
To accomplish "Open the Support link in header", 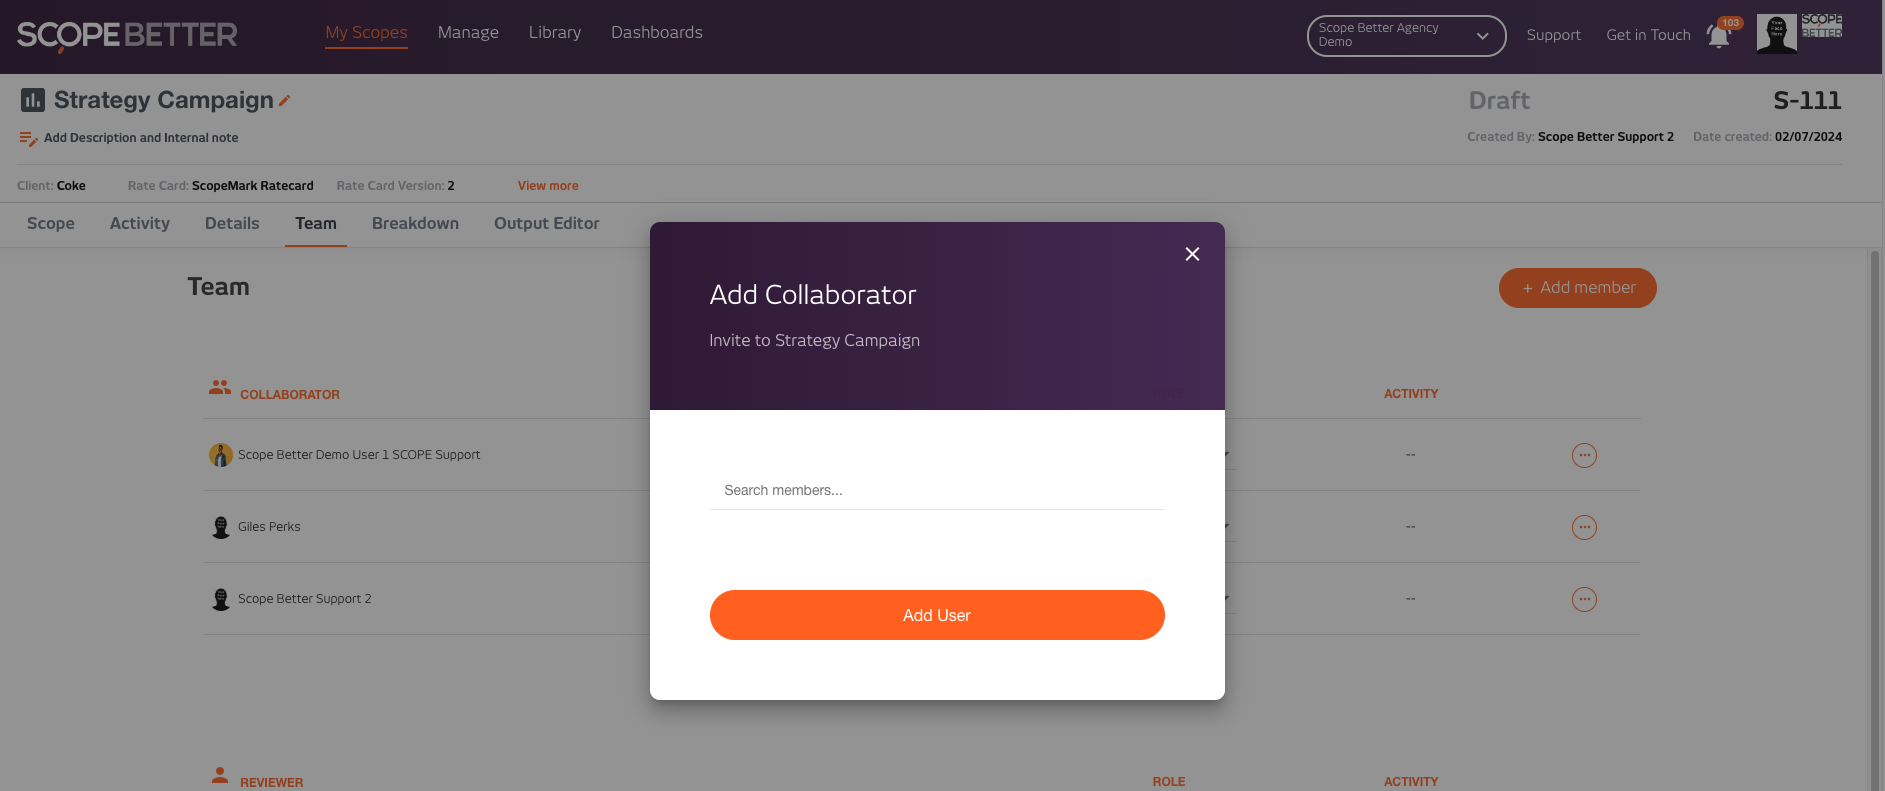I will click(x=1553, y=35).
